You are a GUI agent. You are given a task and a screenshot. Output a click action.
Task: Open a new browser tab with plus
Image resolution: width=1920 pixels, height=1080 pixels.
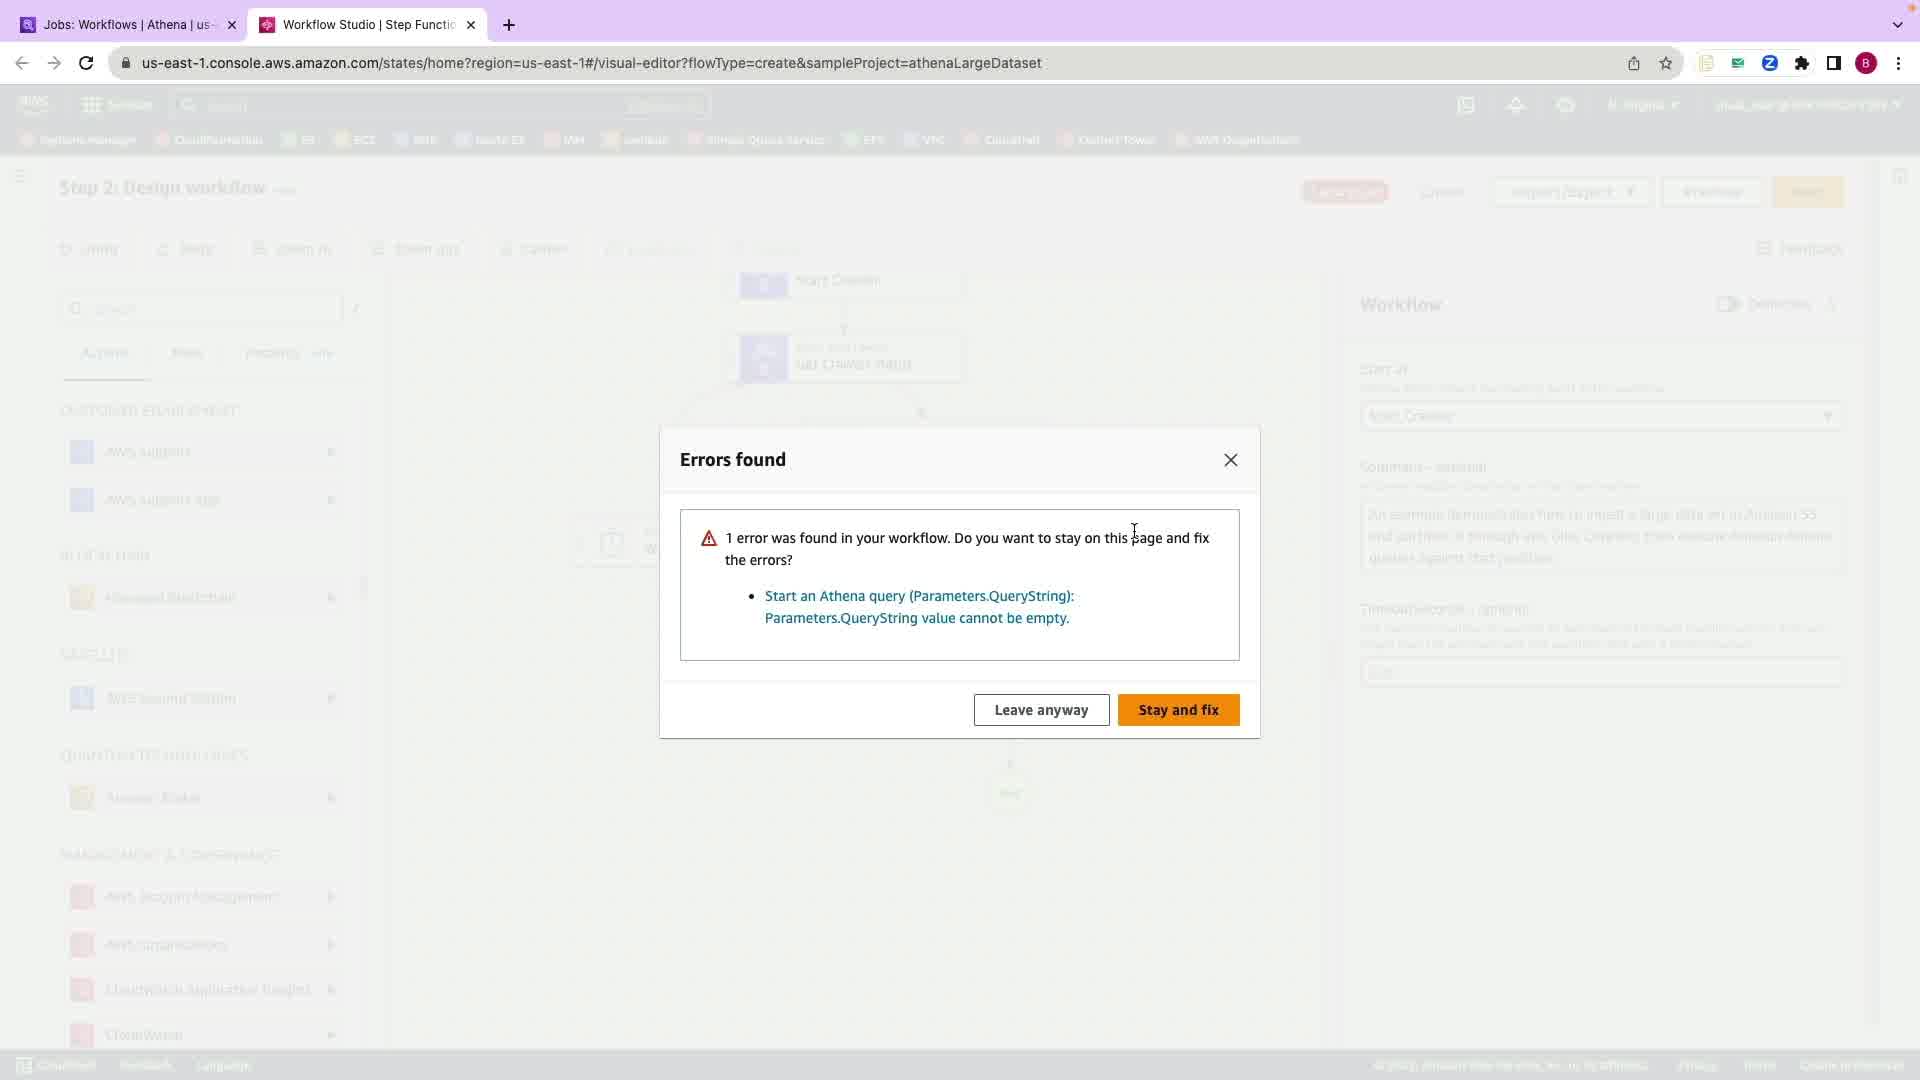(x=509, y=25)
